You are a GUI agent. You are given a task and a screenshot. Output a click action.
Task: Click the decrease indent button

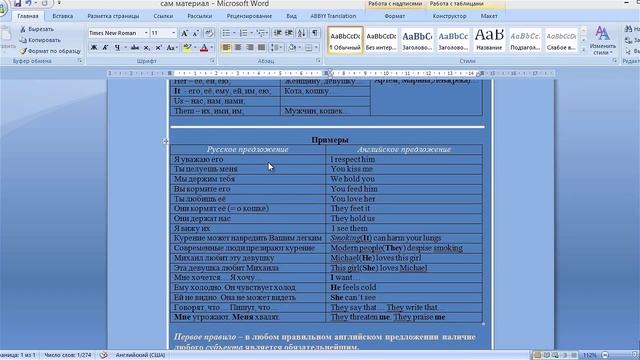pyautogui.click(x=278, y=33)
